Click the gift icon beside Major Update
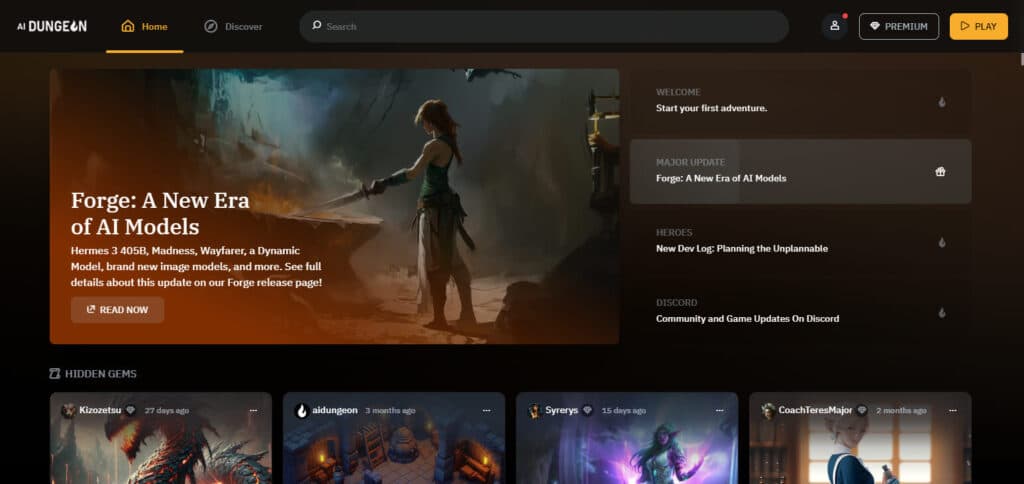 [x=940, y=172]
